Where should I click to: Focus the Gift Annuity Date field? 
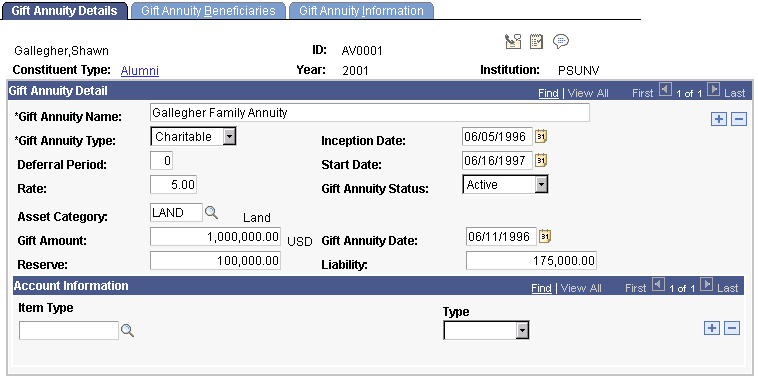point(501,236)
